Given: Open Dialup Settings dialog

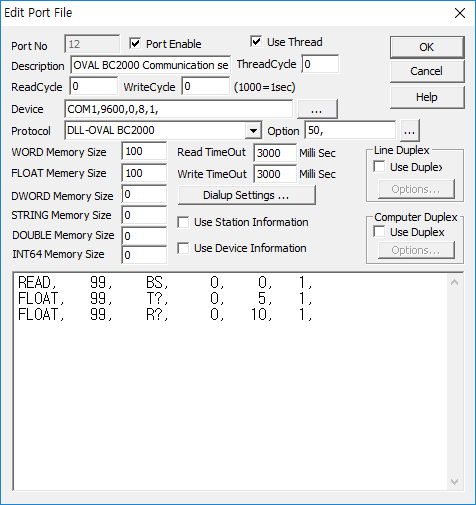Looking at the screenshot, I should point(247,195).
